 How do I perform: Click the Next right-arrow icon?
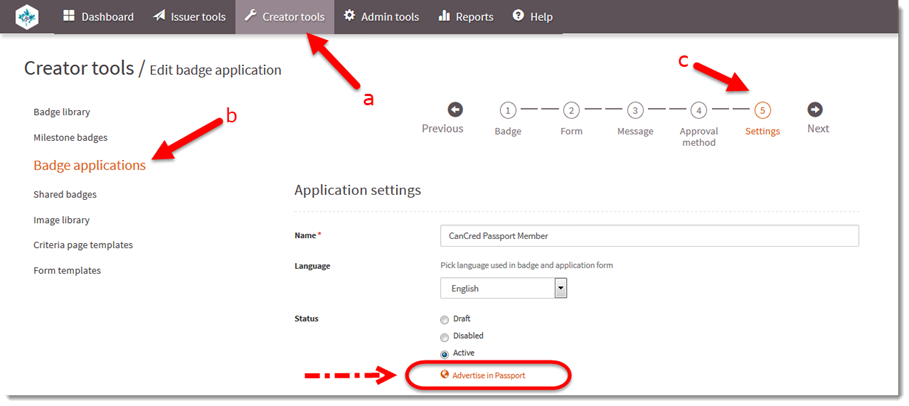pyautogui.click(x=815, y=110)
